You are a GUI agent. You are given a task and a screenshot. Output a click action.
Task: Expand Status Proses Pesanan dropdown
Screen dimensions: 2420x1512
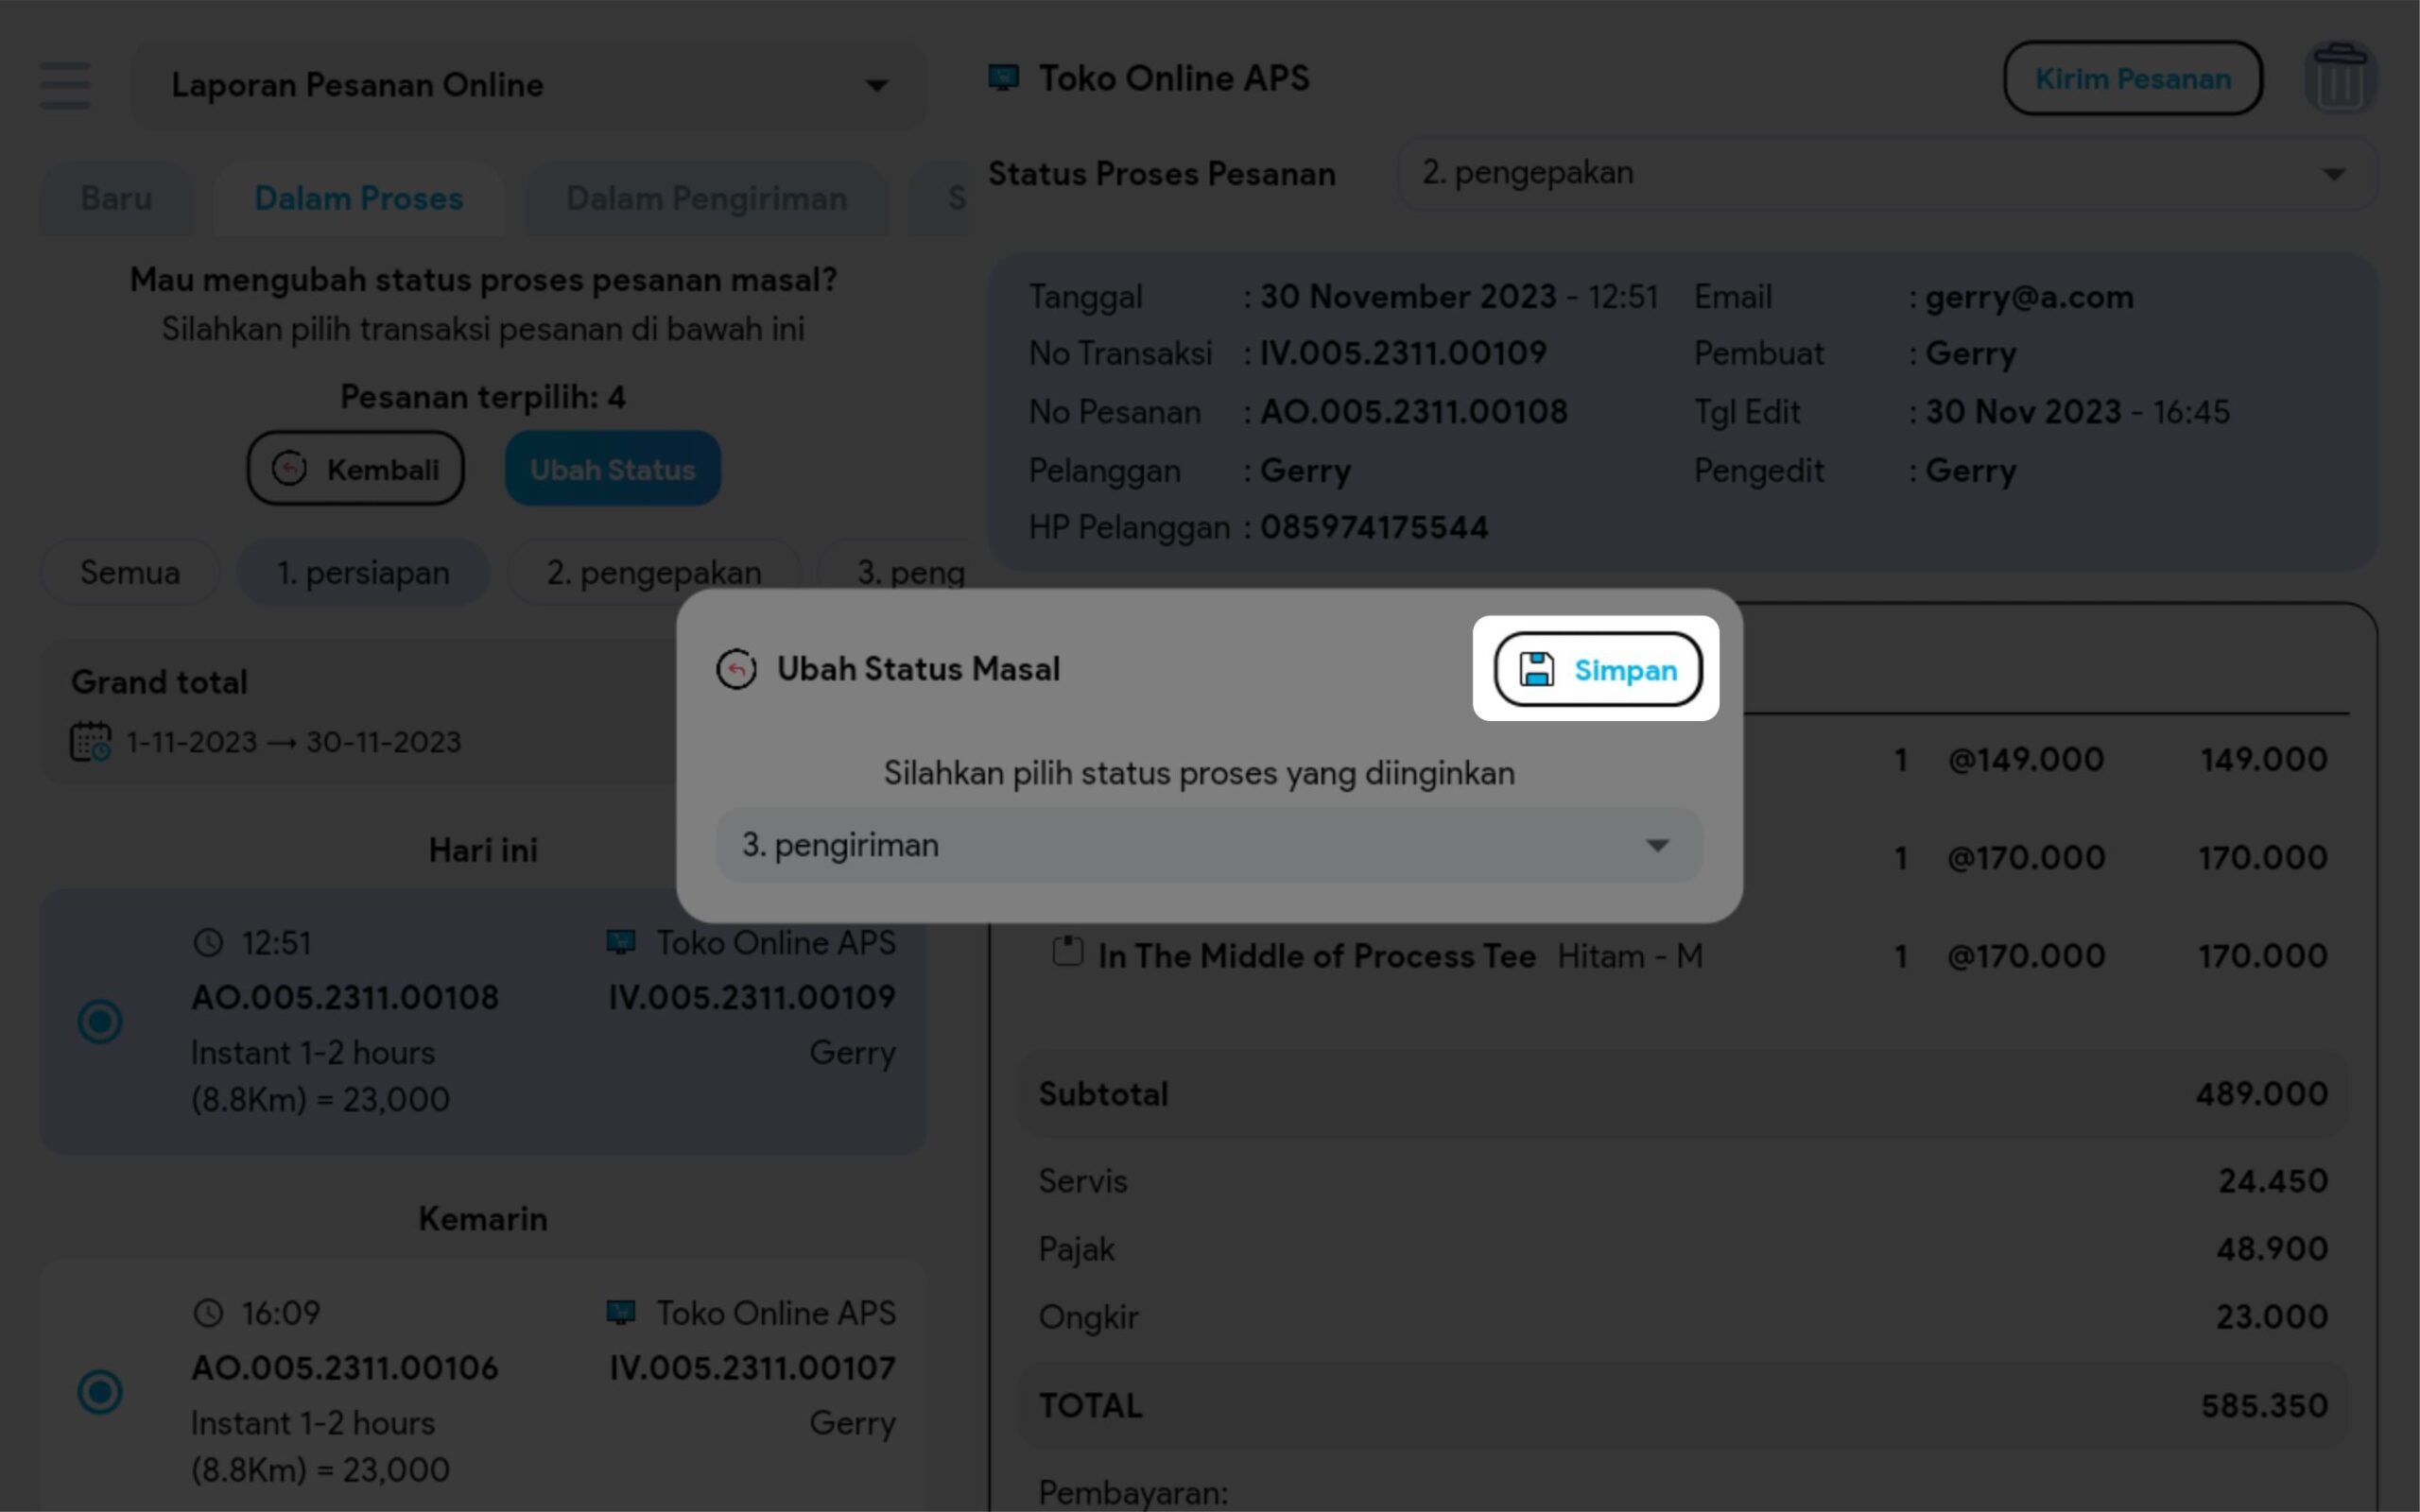(x=1884, y=174)
